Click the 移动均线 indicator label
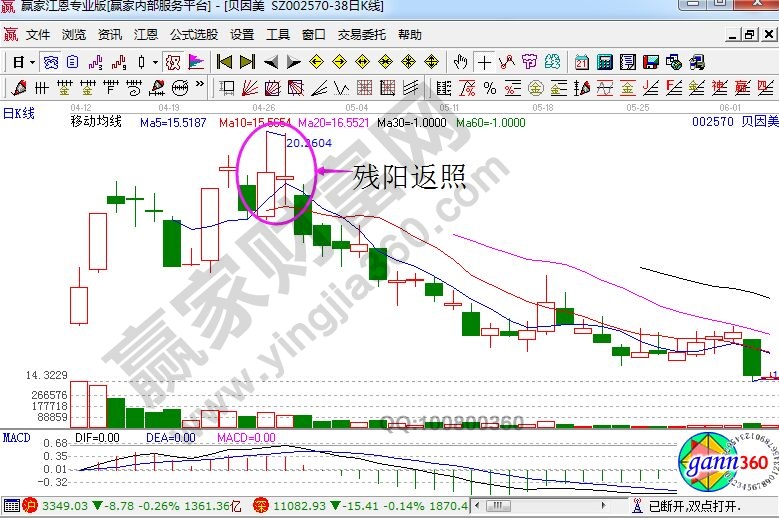779x518 pixels. (96, 122)
